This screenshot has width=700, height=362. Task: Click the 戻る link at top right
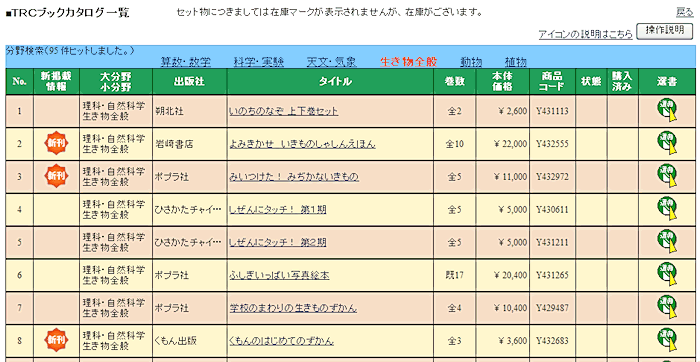684,12
